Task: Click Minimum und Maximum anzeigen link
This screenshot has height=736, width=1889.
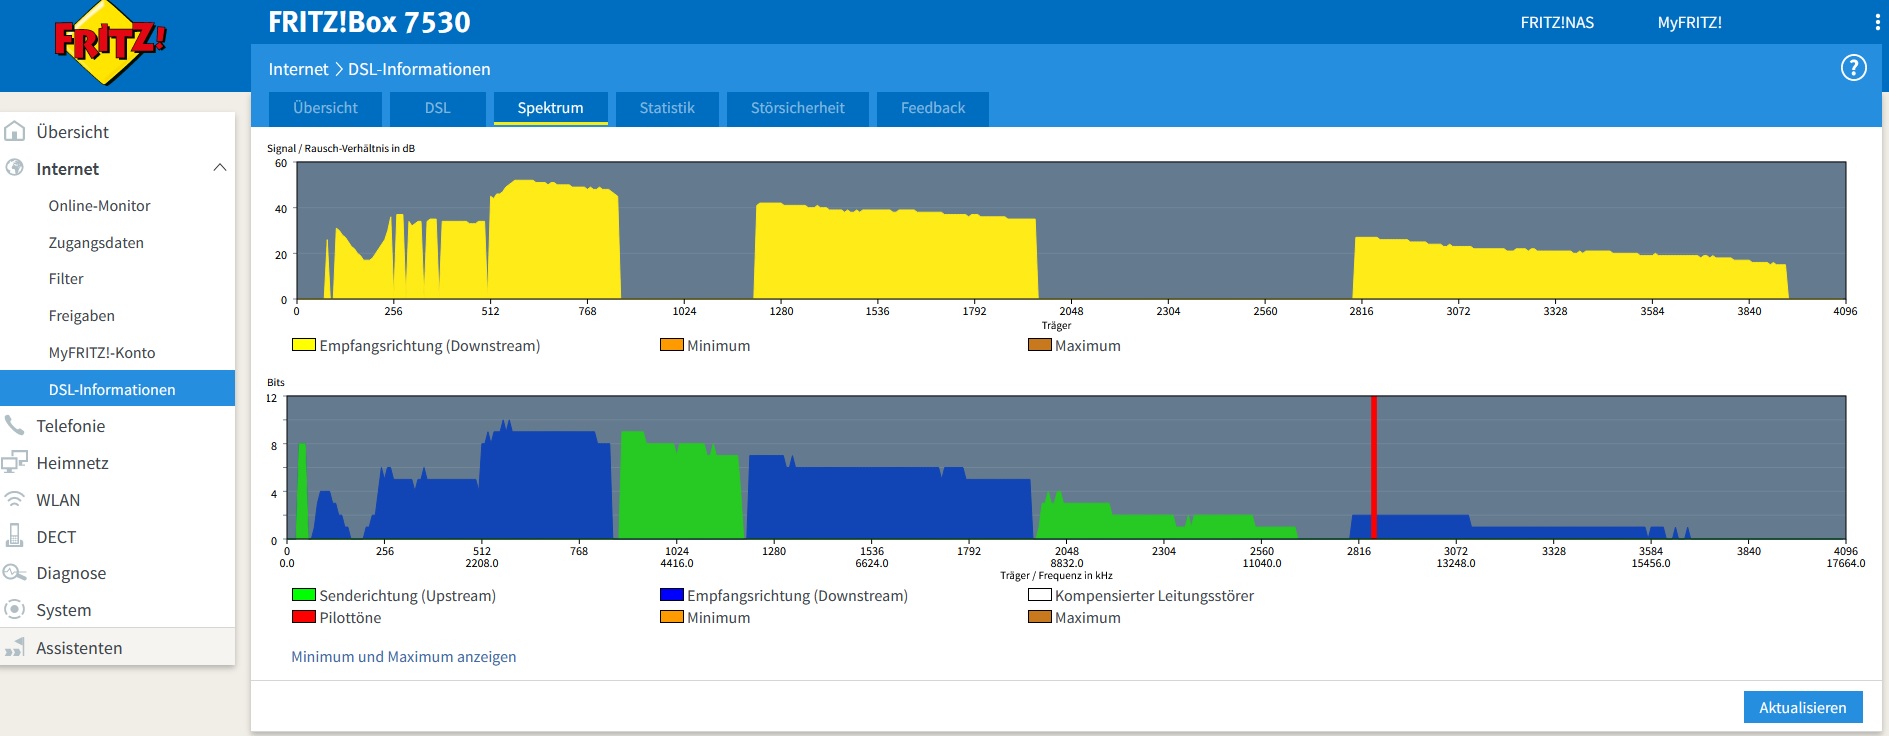Action: click(404, 657)
